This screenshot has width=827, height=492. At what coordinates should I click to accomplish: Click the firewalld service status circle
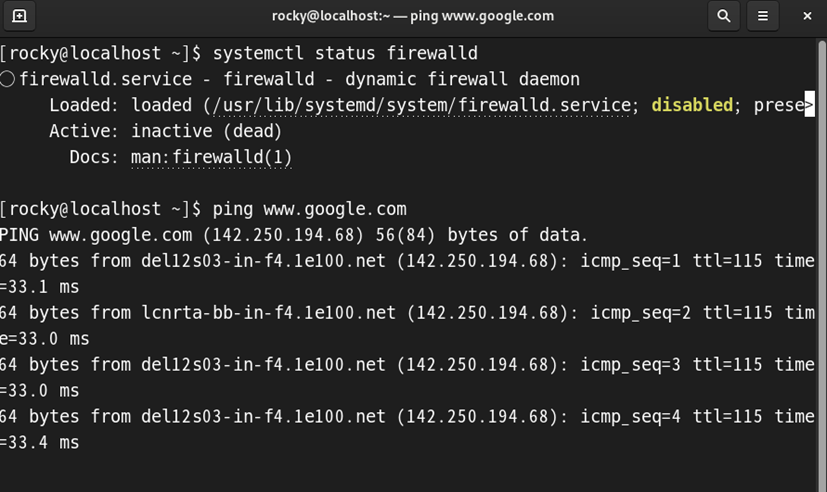[x=7, y=79]
